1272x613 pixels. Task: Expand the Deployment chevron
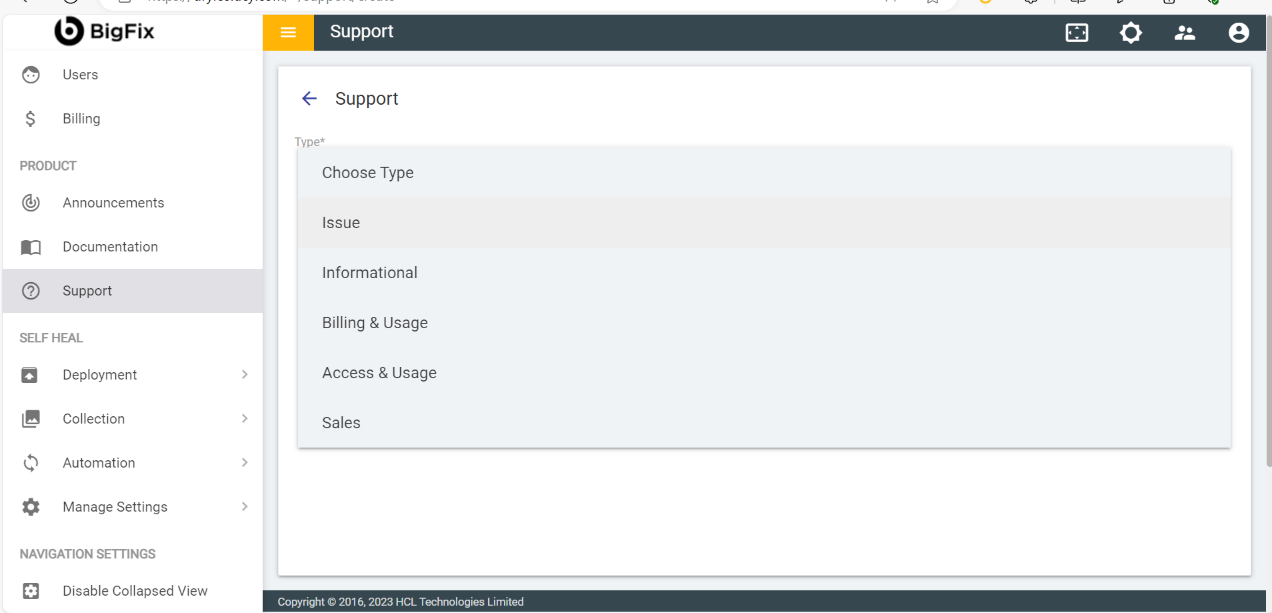click(x=244, y=375)
